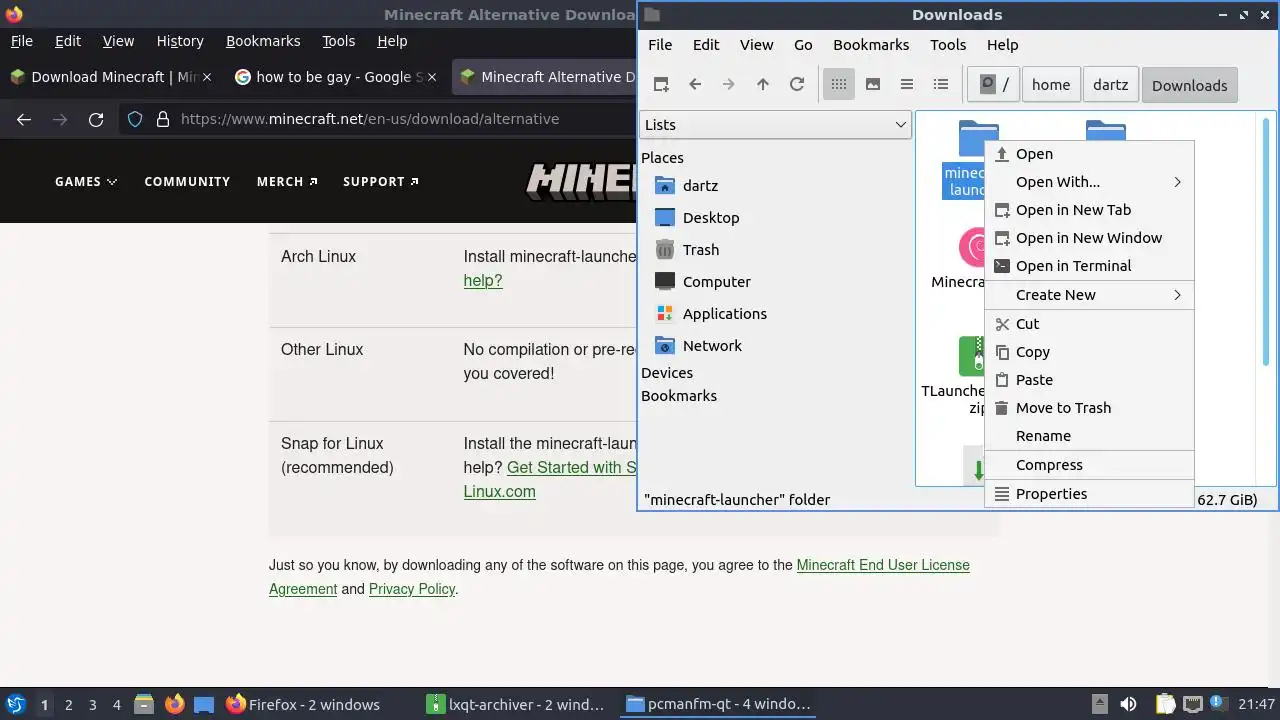
Task: Click the dartz path button
Action: point(1110,85)
